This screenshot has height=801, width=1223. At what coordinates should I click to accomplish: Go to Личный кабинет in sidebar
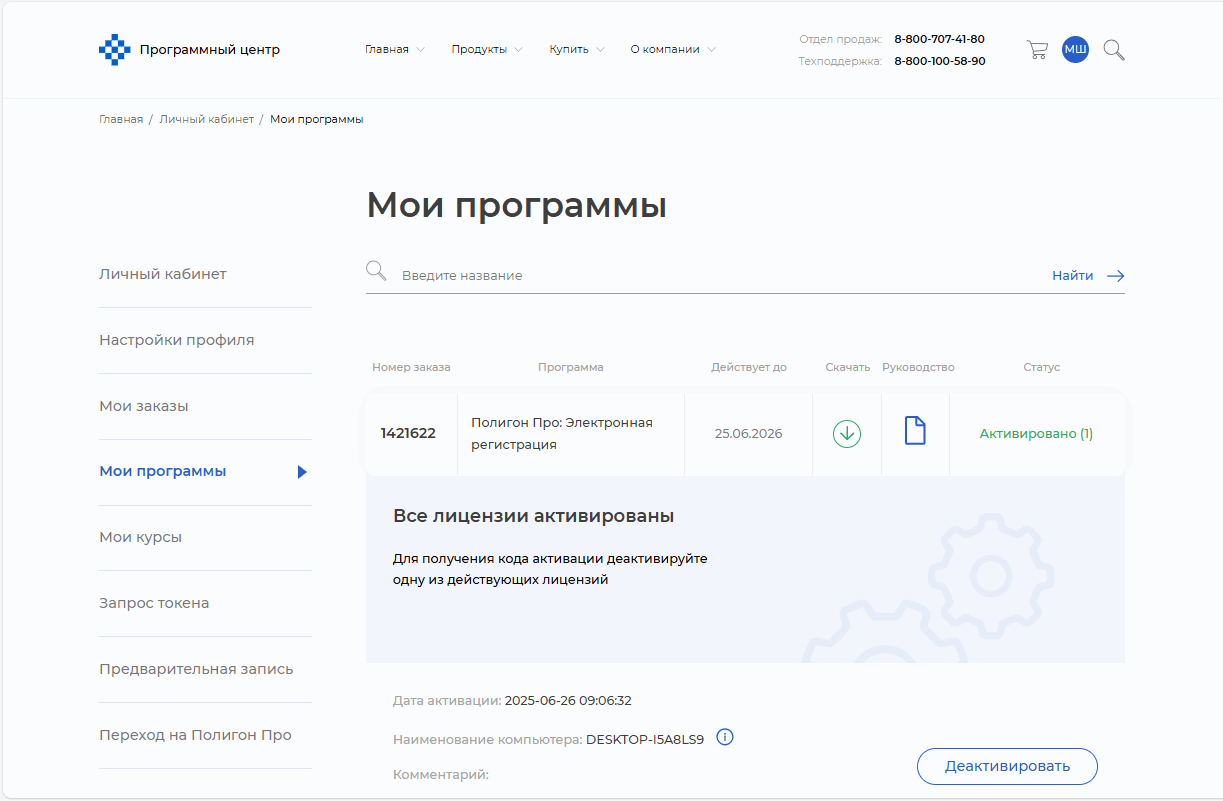coord(163,274)
